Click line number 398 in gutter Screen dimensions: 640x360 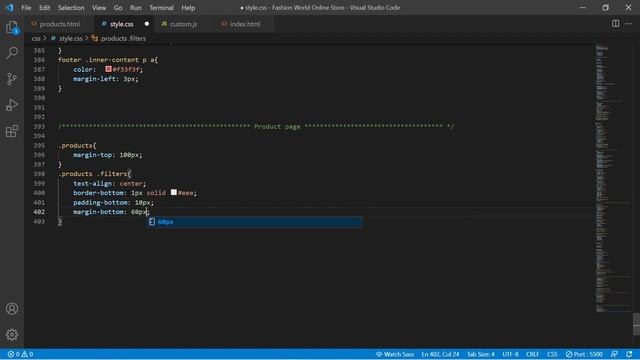[x=39, y=174]
